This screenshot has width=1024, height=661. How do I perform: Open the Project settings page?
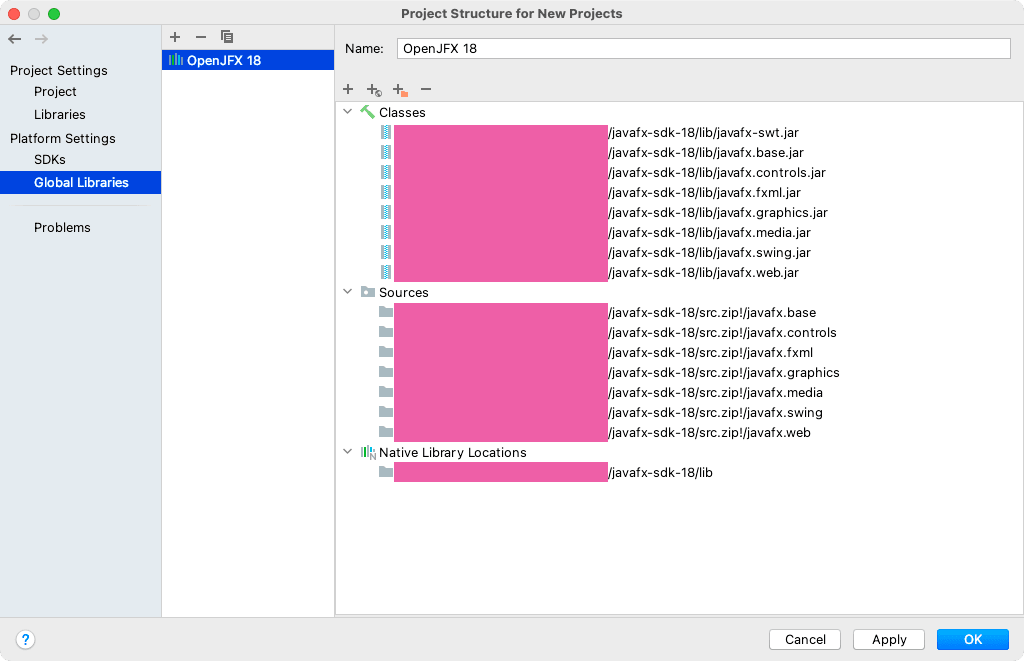[55, 91]
